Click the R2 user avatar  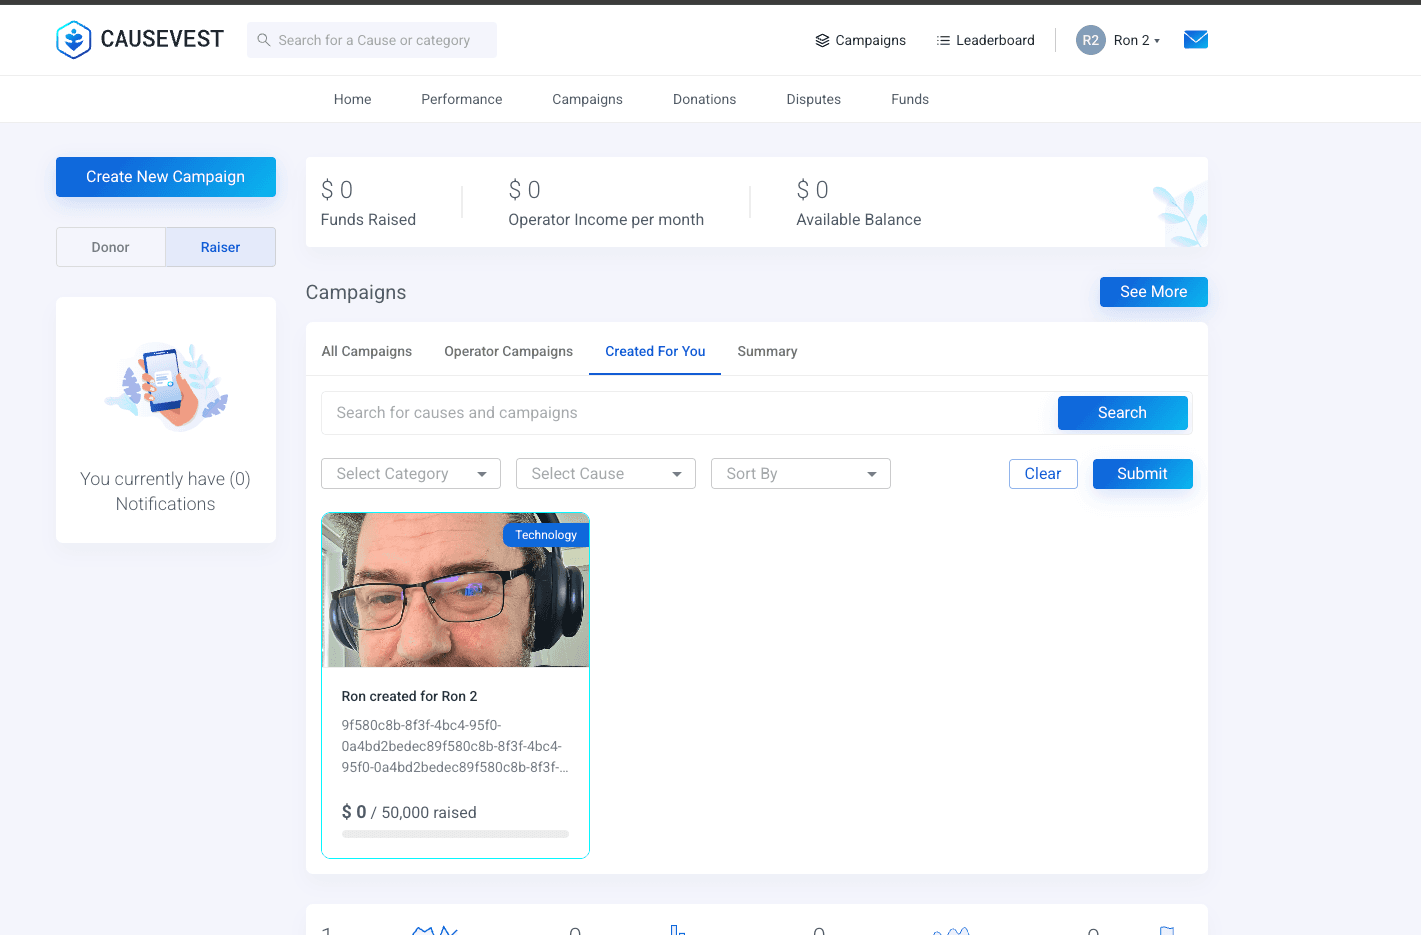1090,40
